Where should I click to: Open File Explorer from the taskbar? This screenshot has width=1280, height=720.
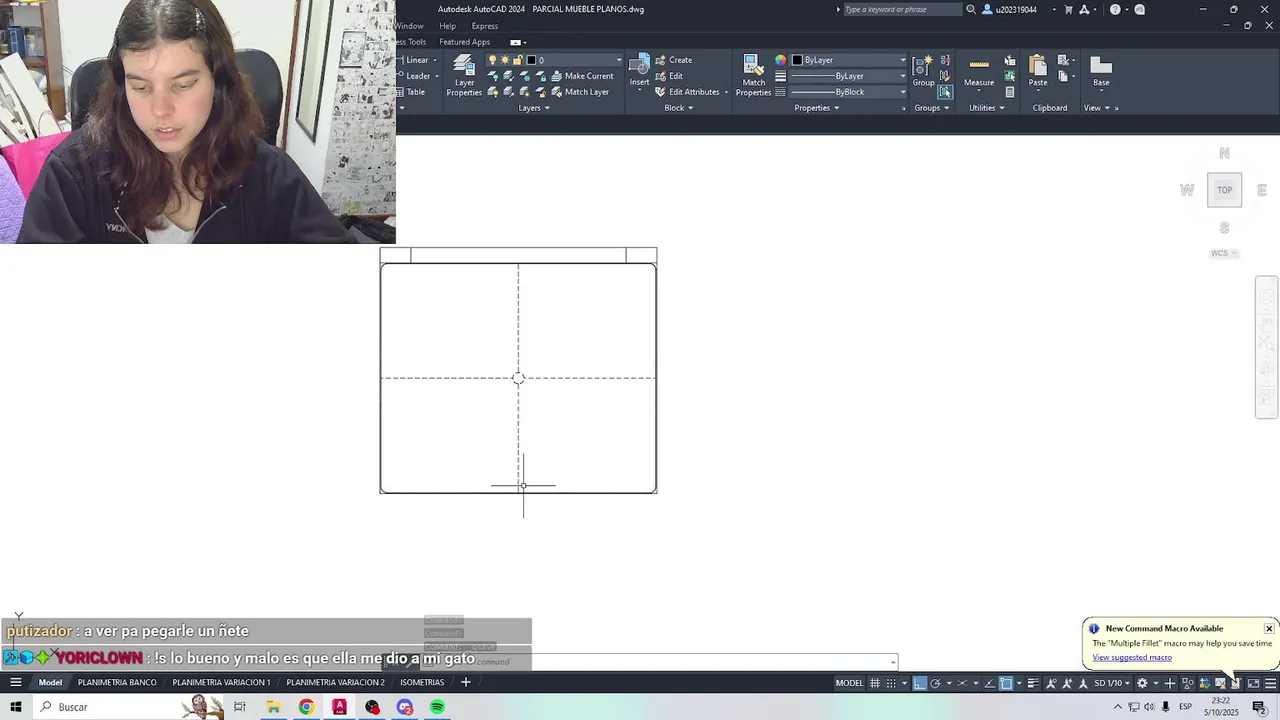click(x=273, y=707)
